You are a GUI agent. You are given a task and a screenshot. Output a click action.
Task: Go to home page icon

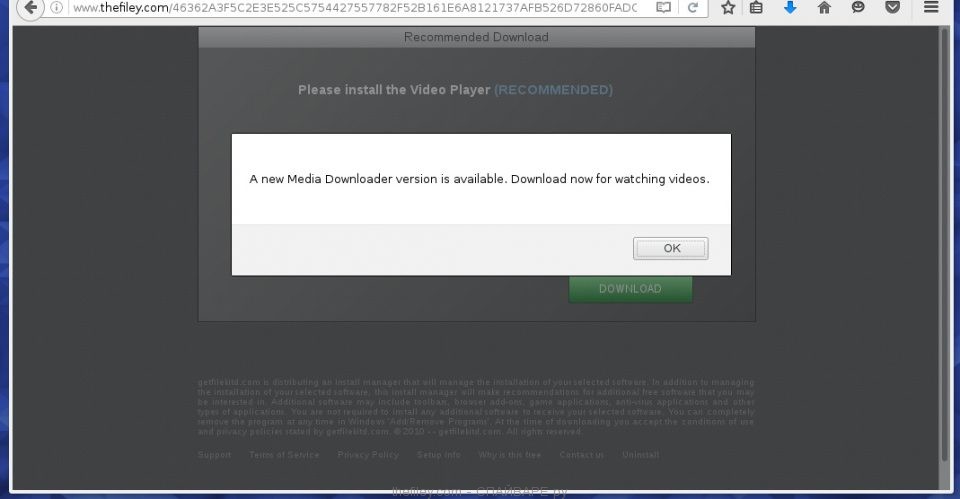(x=824, y=8)
